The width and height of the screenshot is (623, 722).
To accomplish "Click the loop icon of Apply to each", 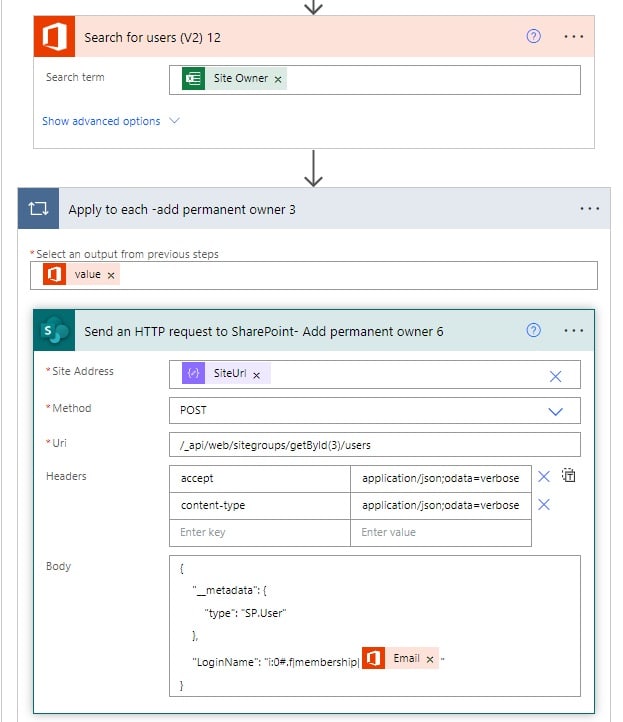I will (x=38, y=209).
